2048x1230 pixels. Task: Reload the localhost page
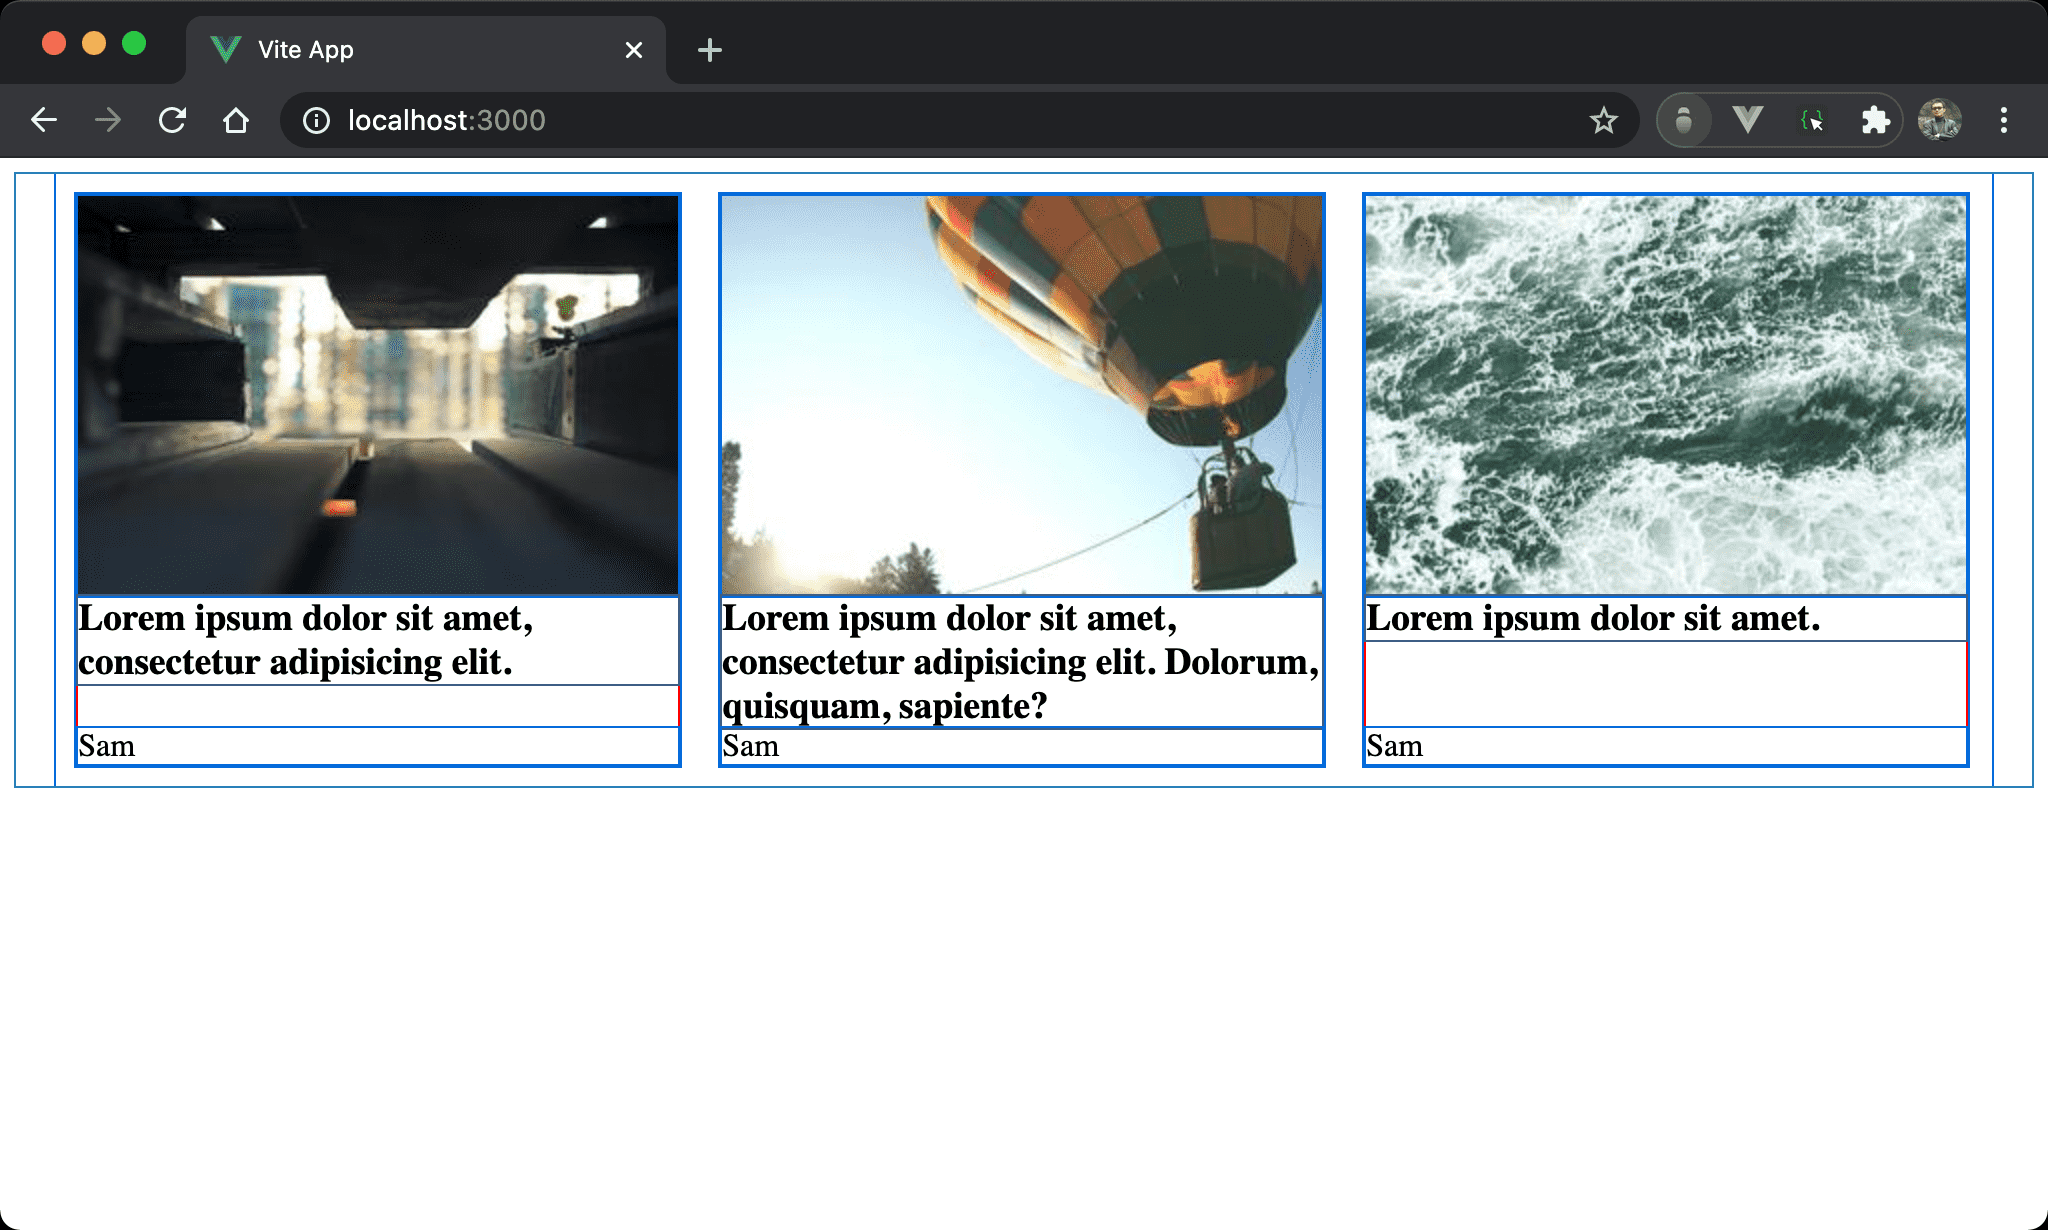(x=172, y=121)
